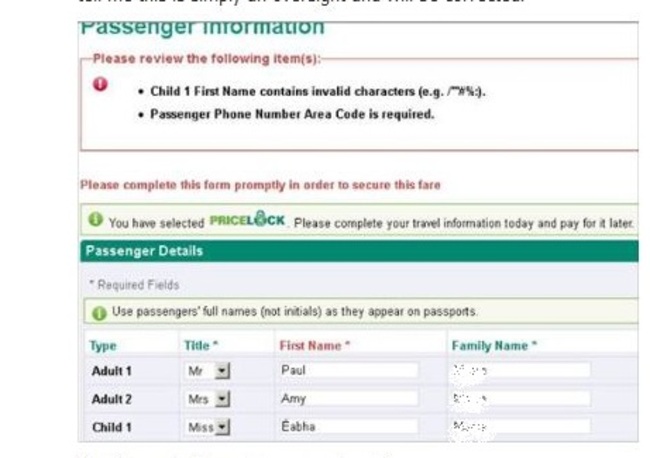Focus the Family Name field for Adult 2
Viewport: 650px width, 458px height.
point(520,399)
